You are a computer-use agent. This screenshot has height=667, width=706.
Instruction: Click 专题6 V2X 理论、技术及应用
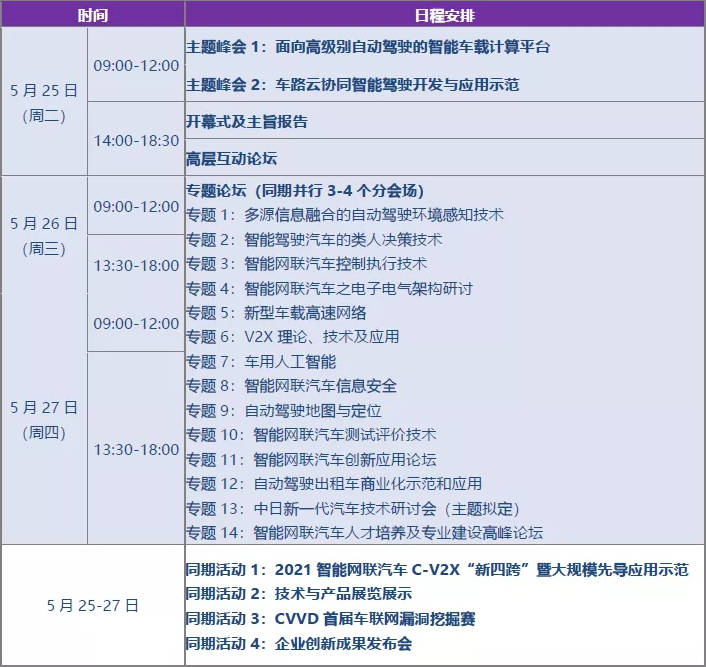click(292, 337)
